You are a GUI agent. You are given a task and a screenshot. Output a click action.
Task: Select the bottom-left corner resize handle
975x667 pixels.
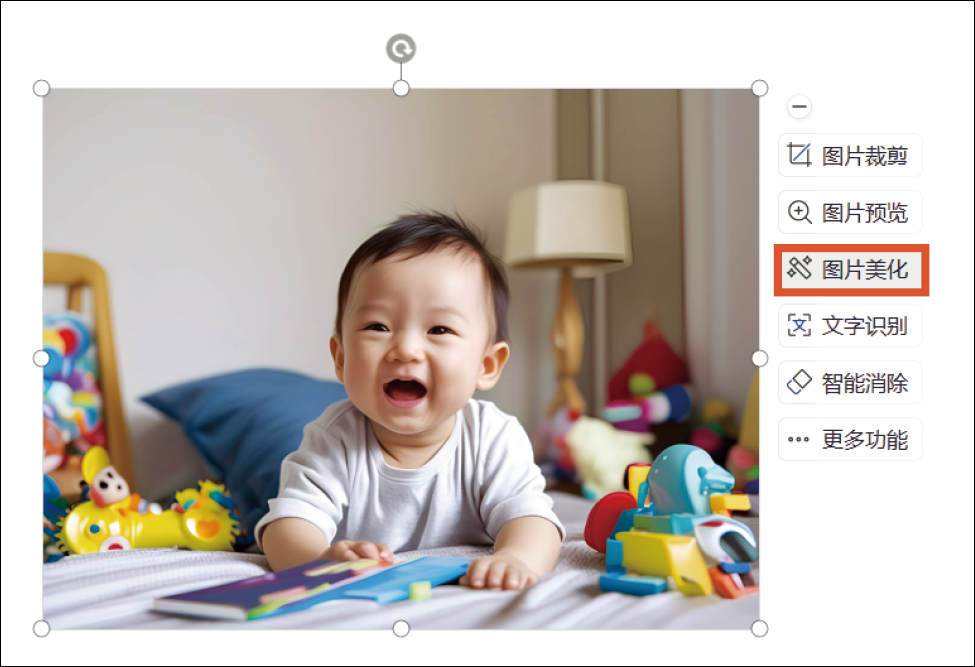[42, 628]
